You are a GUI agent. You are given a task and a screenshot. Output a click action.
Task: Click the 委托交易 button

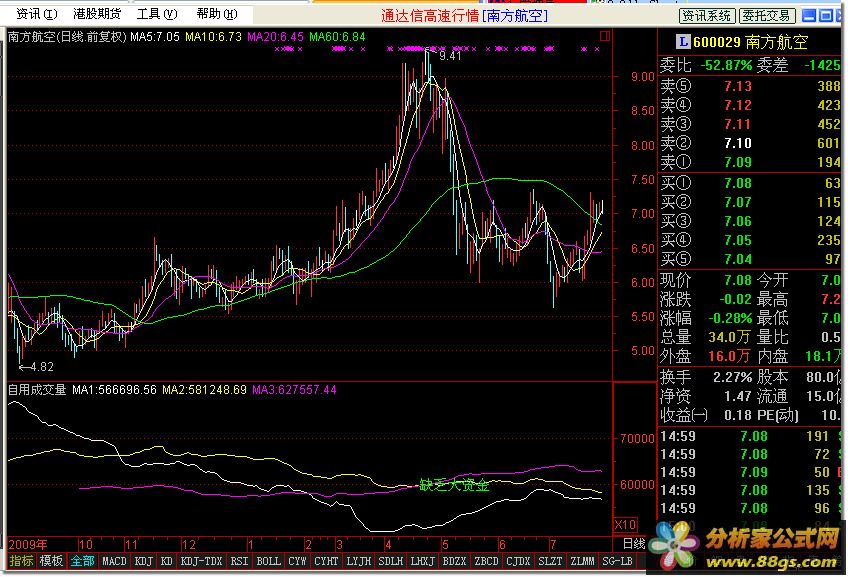(x=767, y=16)
